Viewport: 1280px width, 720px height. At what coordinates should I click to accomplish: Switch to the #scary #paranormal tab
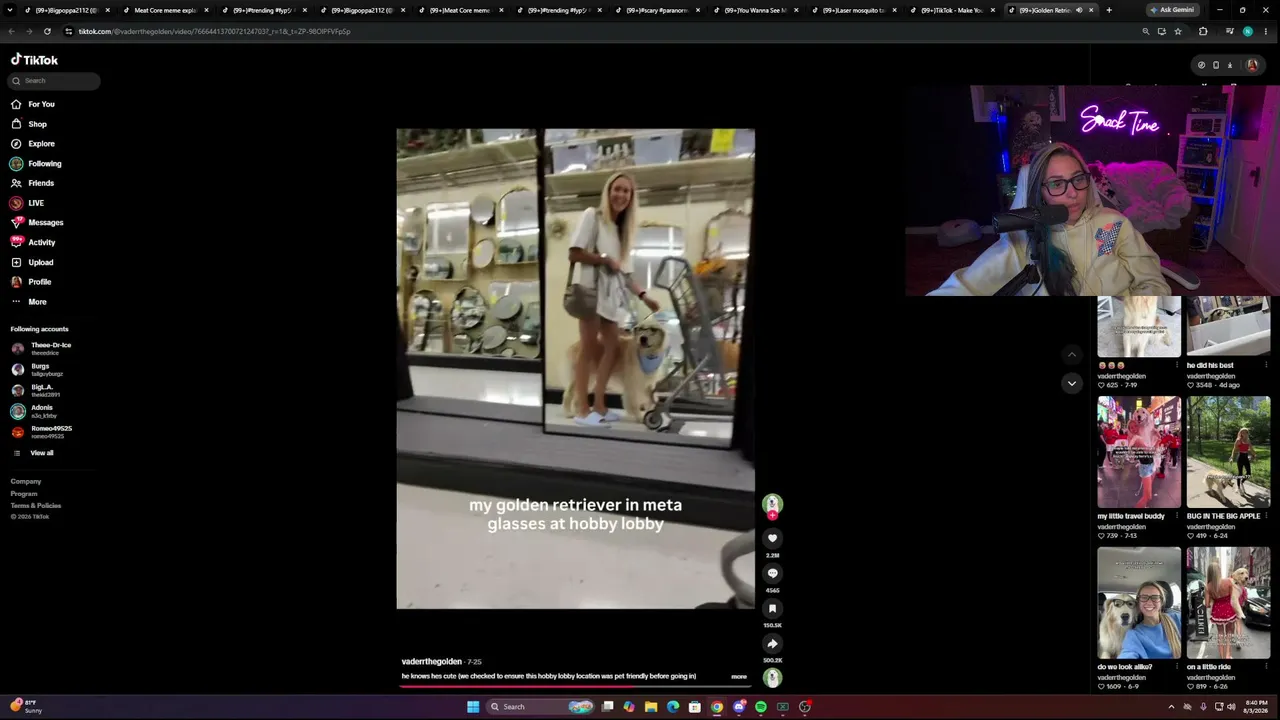[657, 10]
